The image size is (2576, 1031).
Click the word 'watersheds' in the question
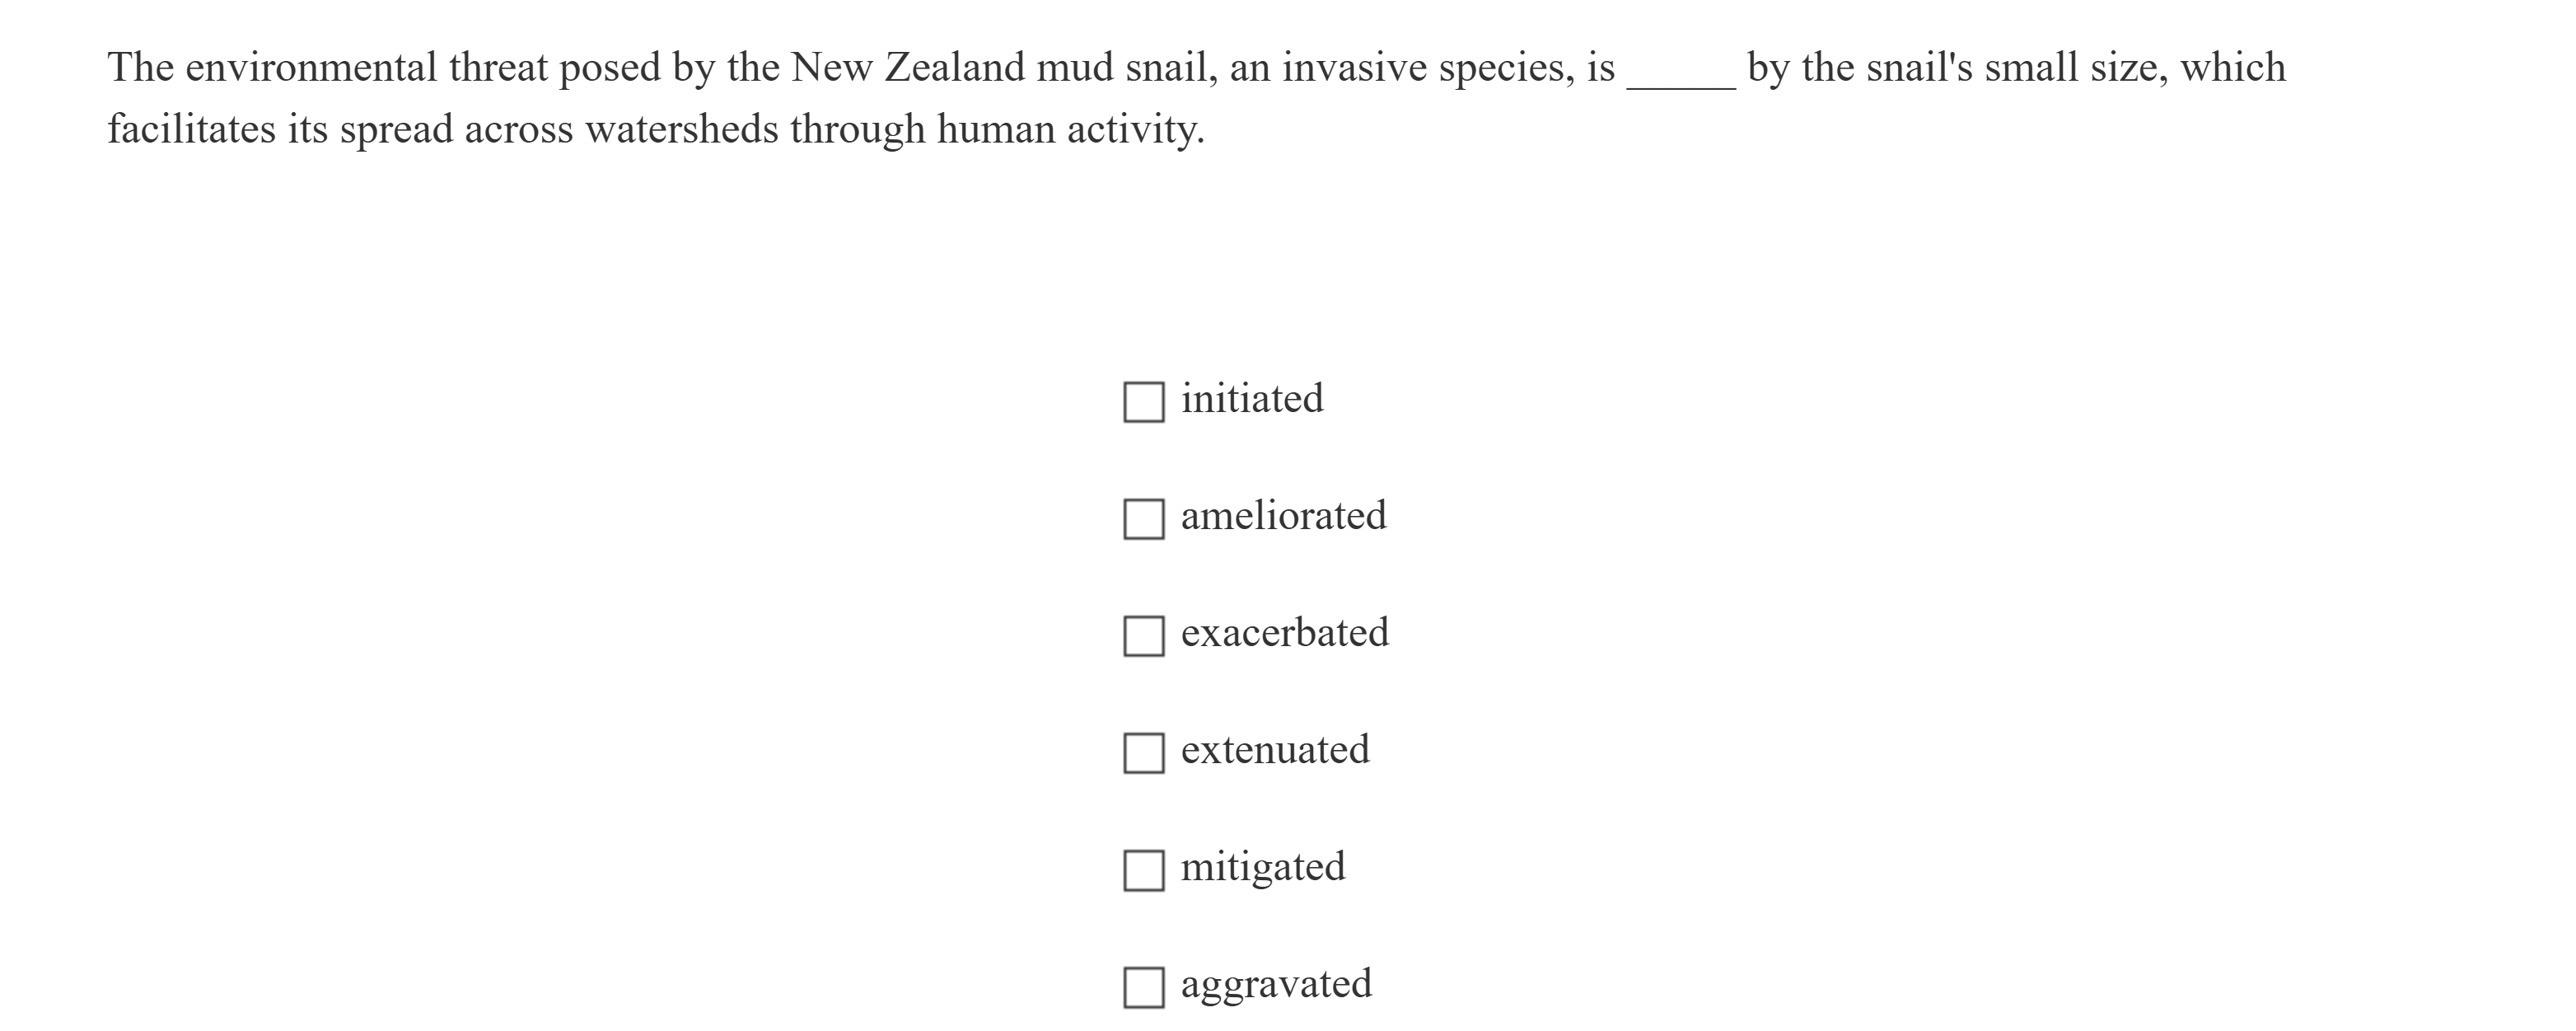681,130
